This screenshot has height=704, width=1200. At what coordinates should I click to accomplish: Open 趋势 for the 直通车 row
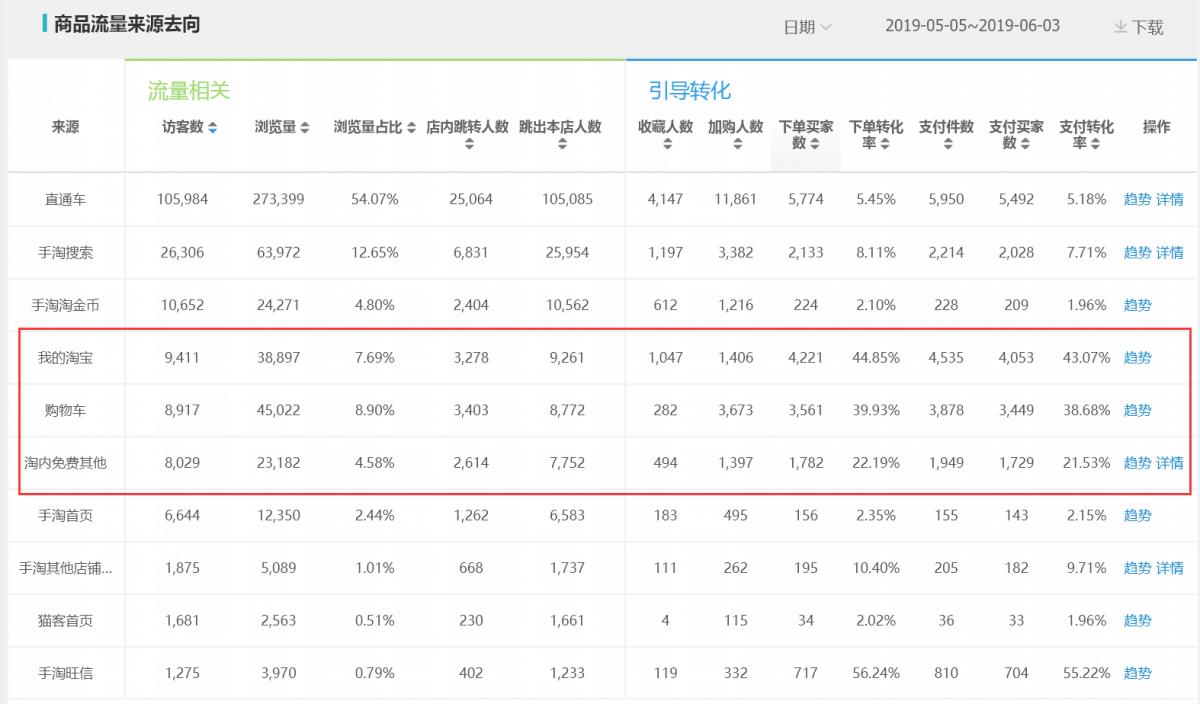pyautogui.click(x=1137, y=199)
